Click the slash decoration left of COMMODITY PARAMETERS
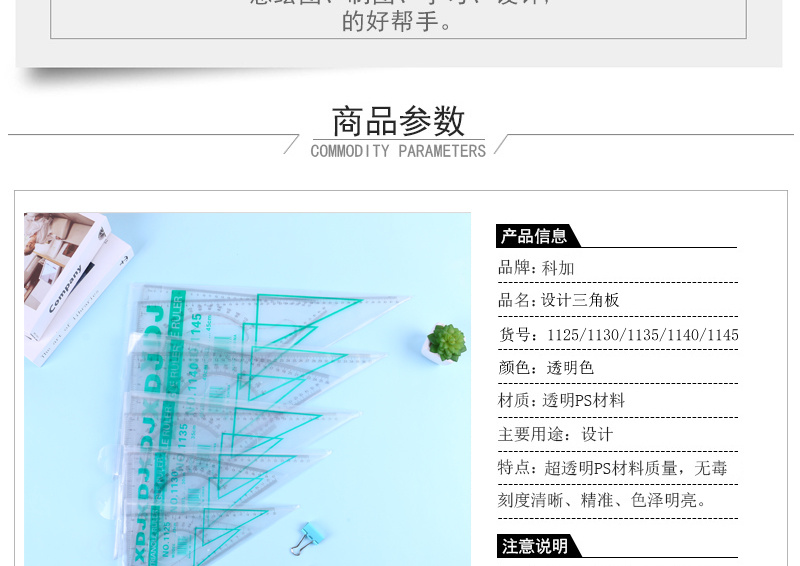Viewport: 800px width, 566px height. tap(291, 145)
